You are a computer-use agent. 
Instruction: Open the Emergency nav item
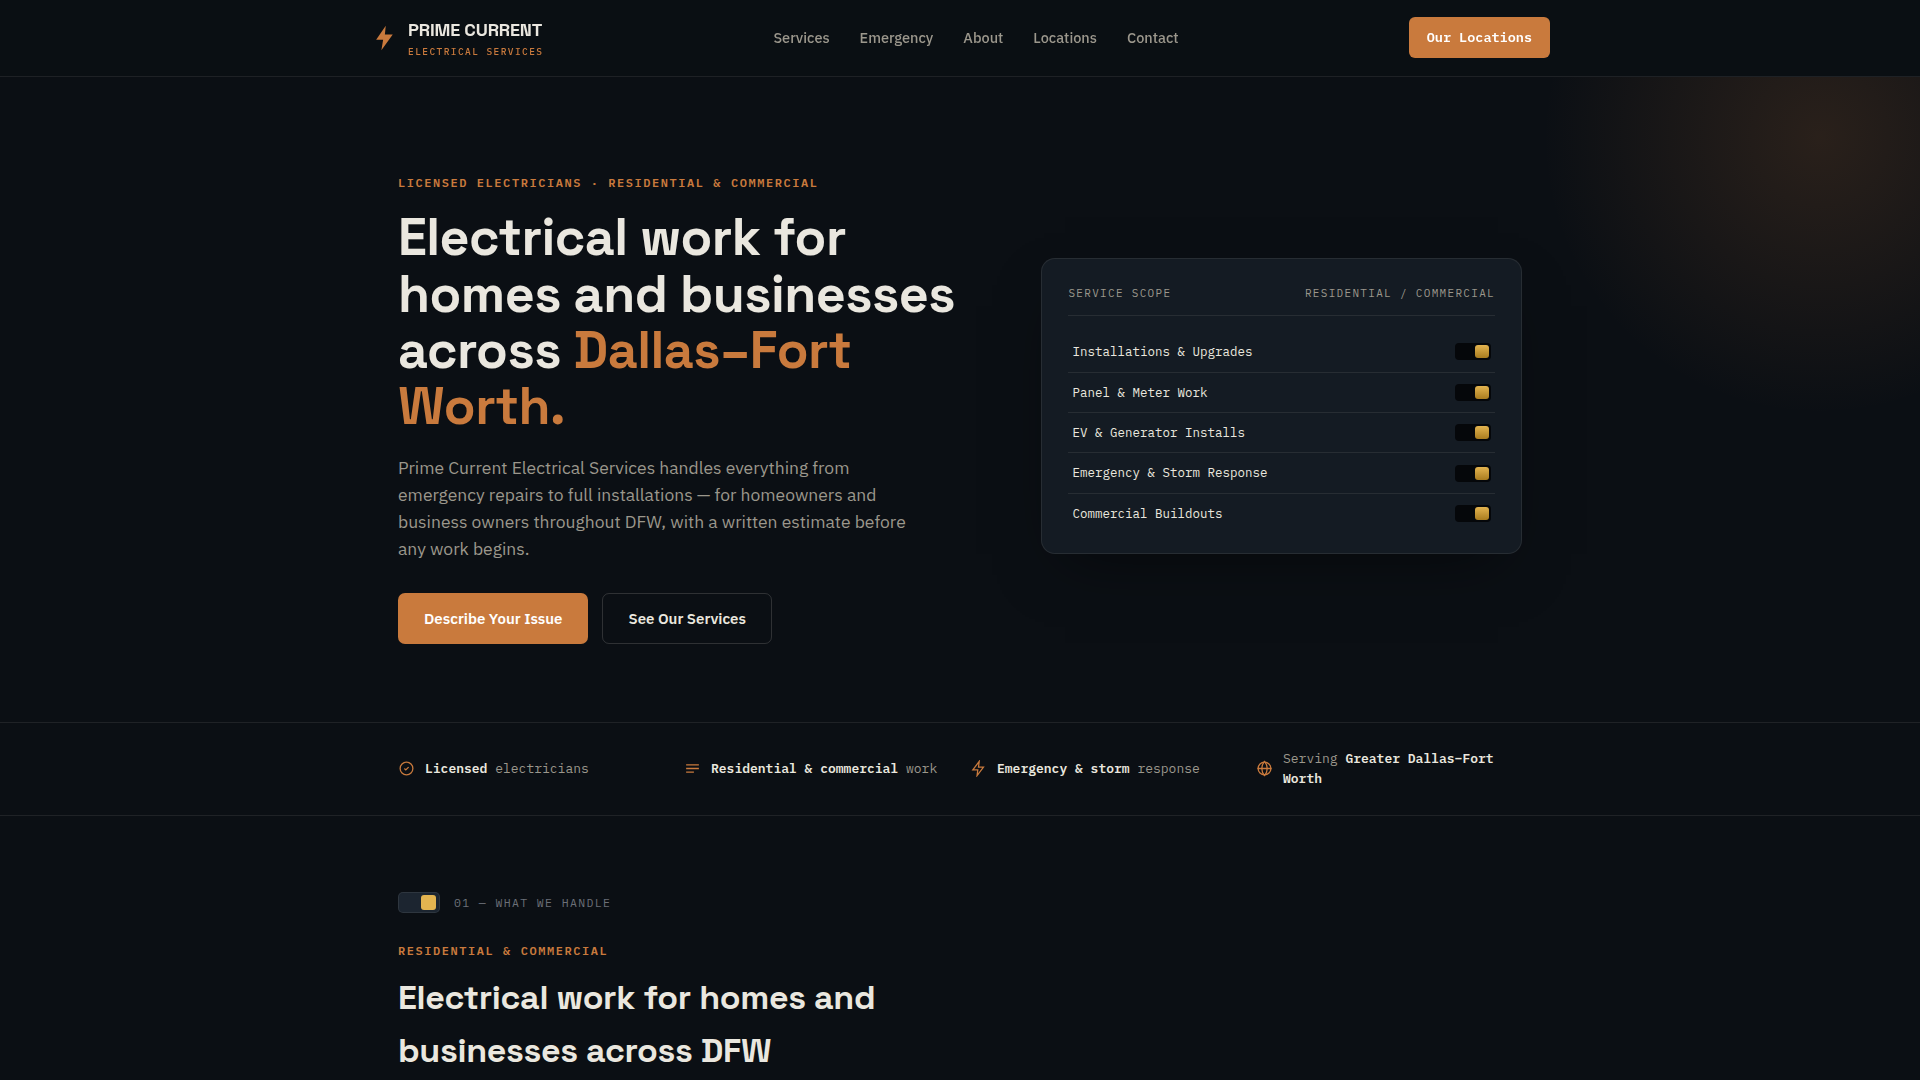896,38
